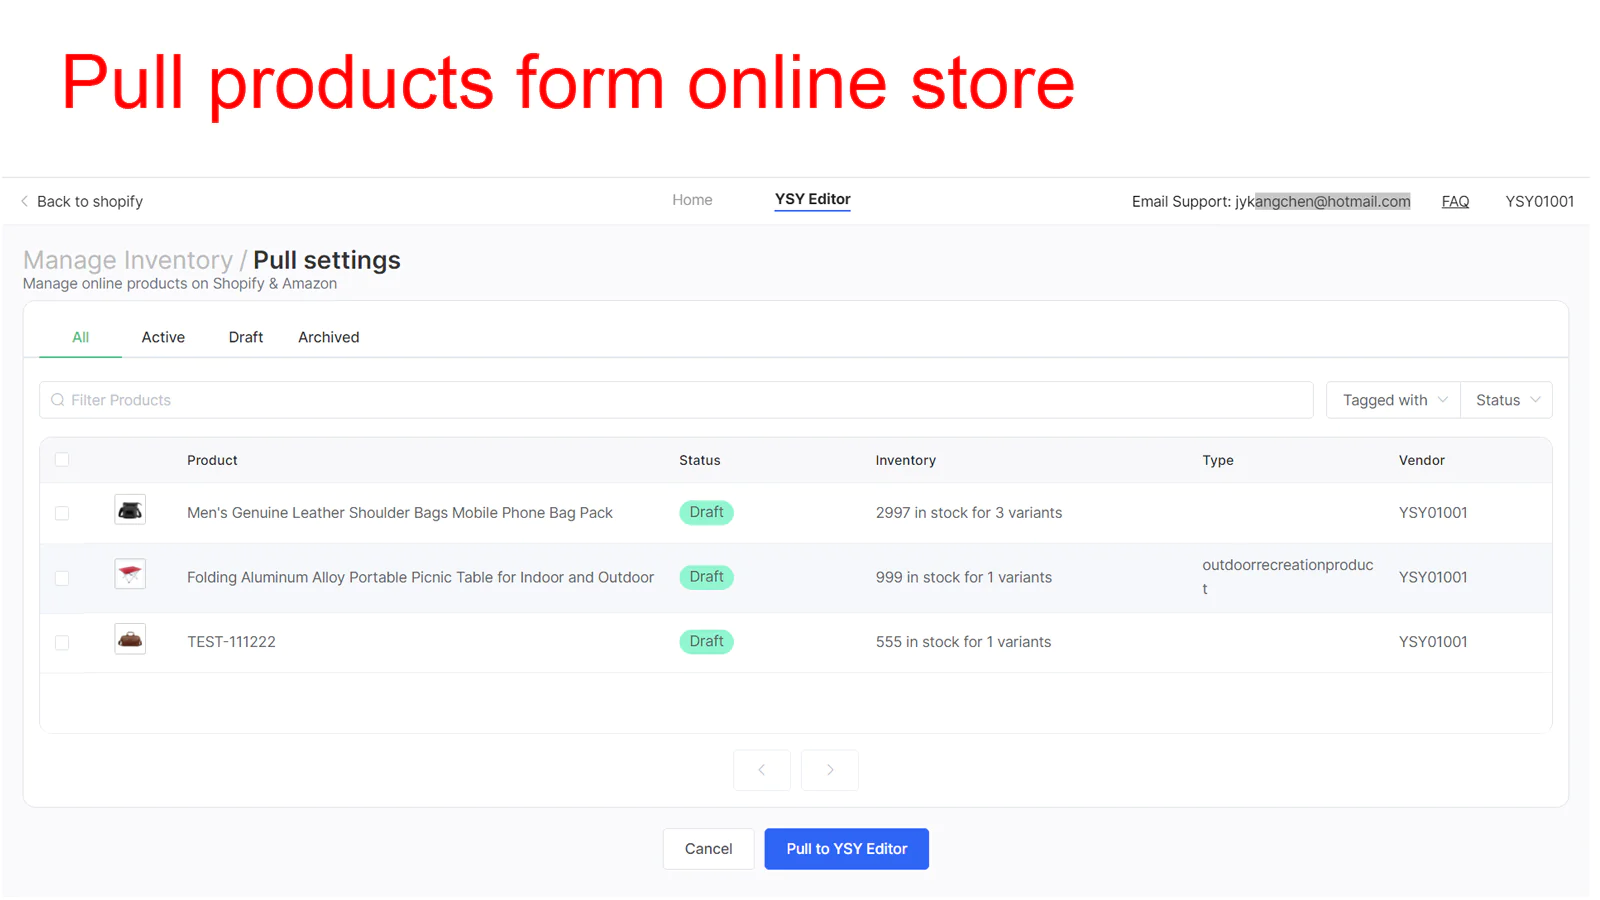1600x900 pixels.
Task: Open the folding picnic table product thumbnail
Action: (130, 575)
